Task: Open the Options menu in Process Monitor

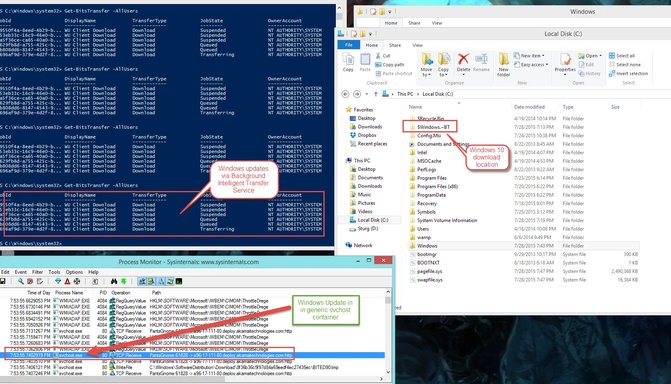Action: [x=74, y=272]
